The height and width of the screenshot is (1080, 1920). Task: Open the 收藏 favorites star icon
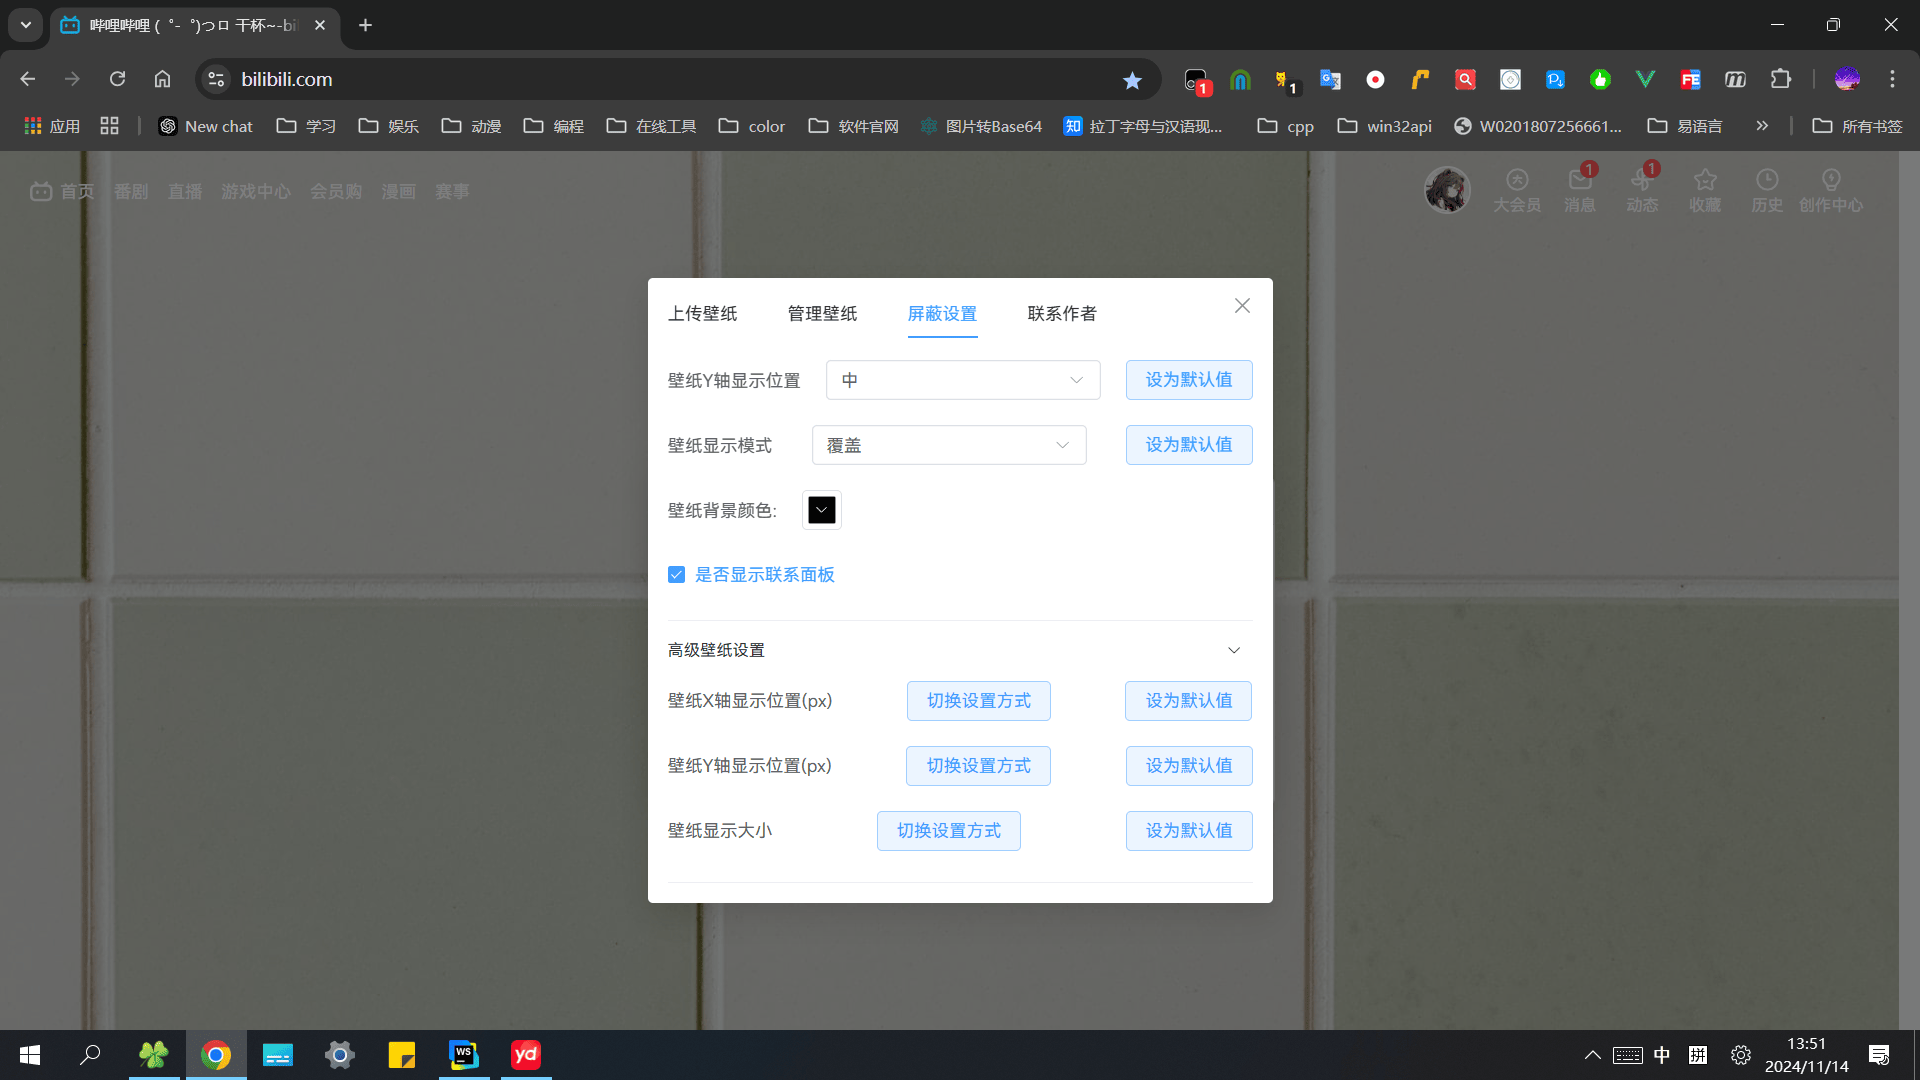click(x=1705, y=181)
